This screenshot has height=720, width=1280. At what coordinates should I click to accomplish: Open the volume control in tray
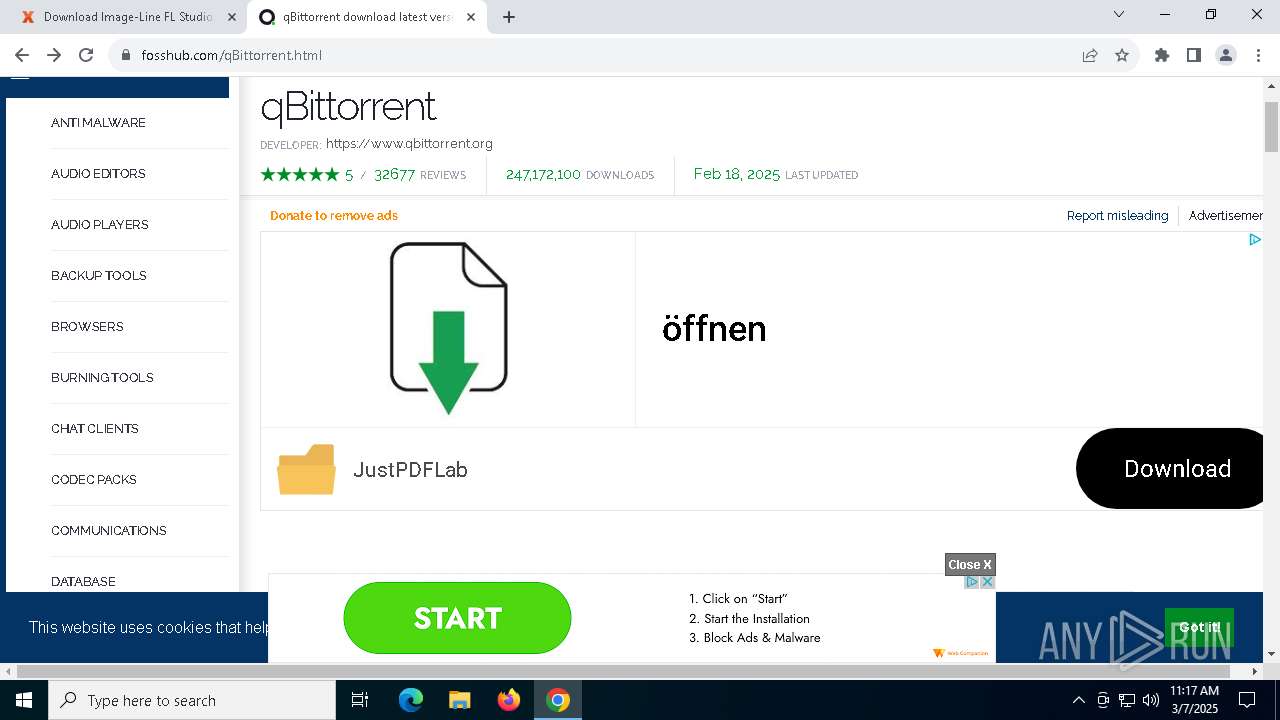pos(1151,700)
